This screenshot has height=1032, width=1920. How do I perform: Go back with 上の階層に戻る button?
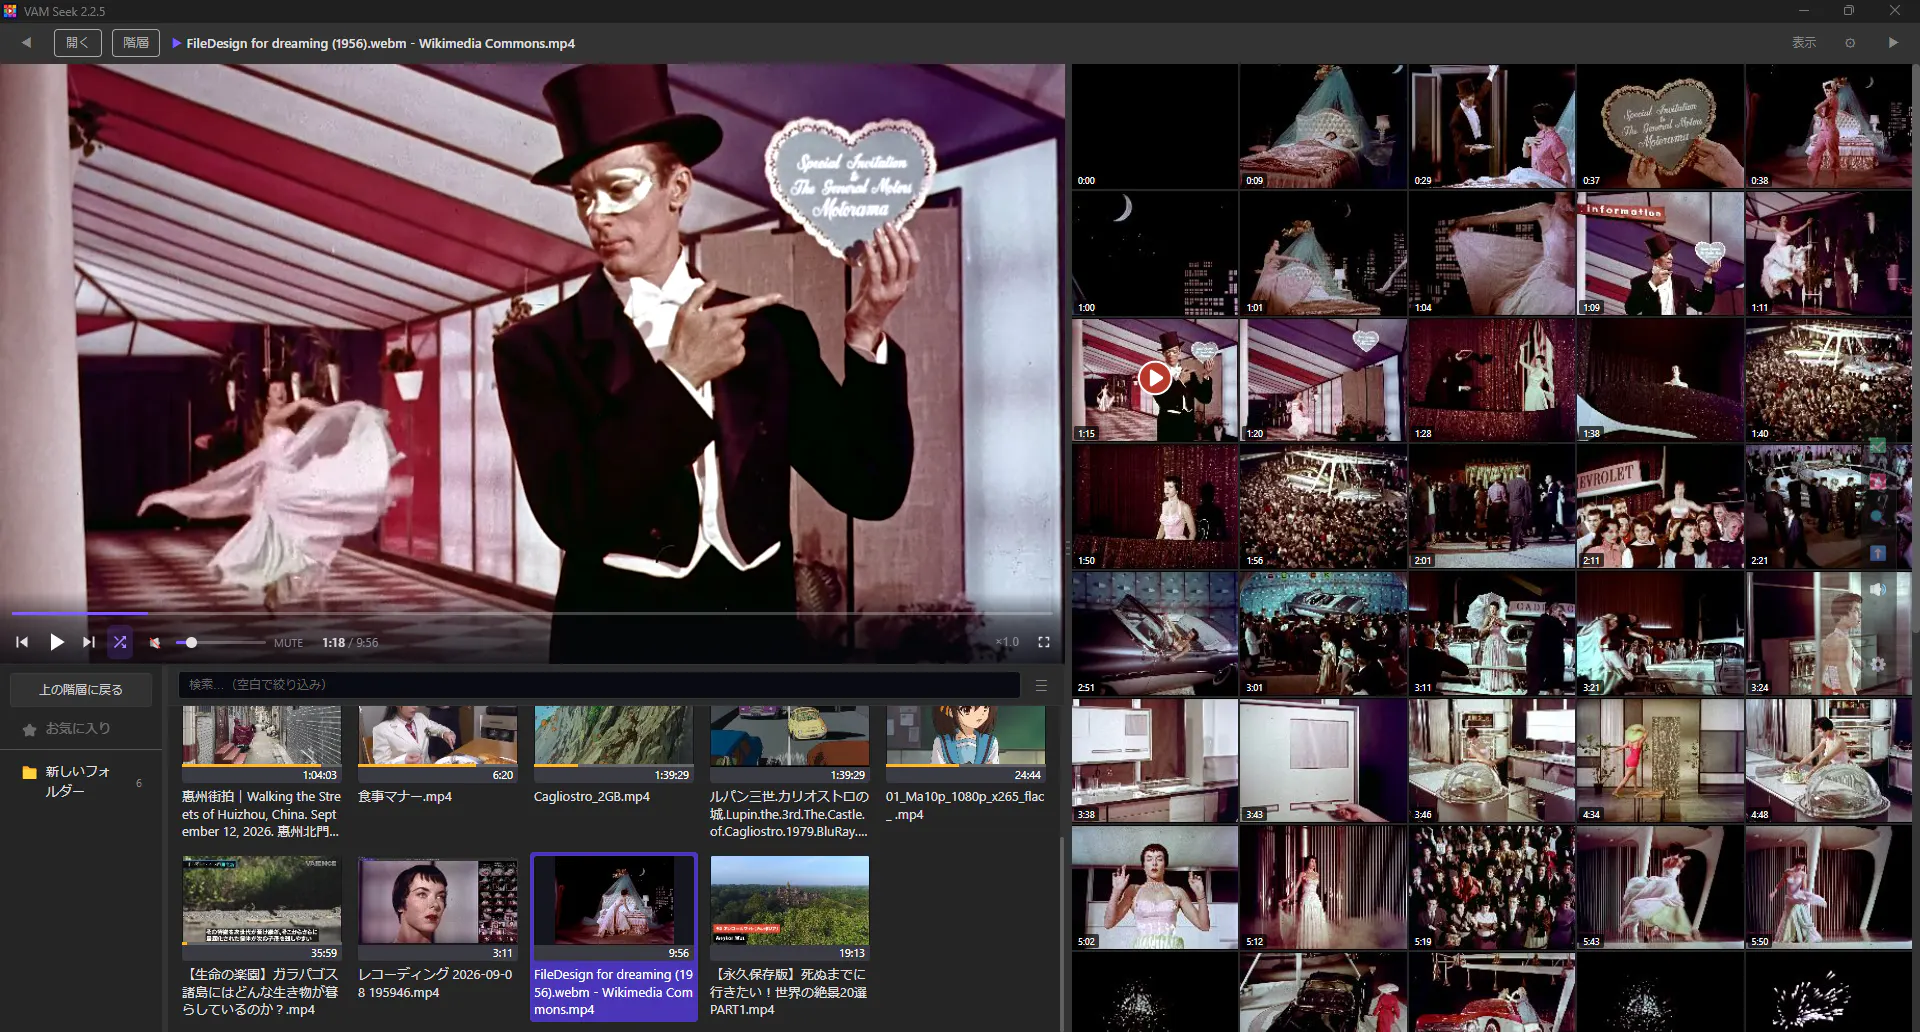pos(81,690)
